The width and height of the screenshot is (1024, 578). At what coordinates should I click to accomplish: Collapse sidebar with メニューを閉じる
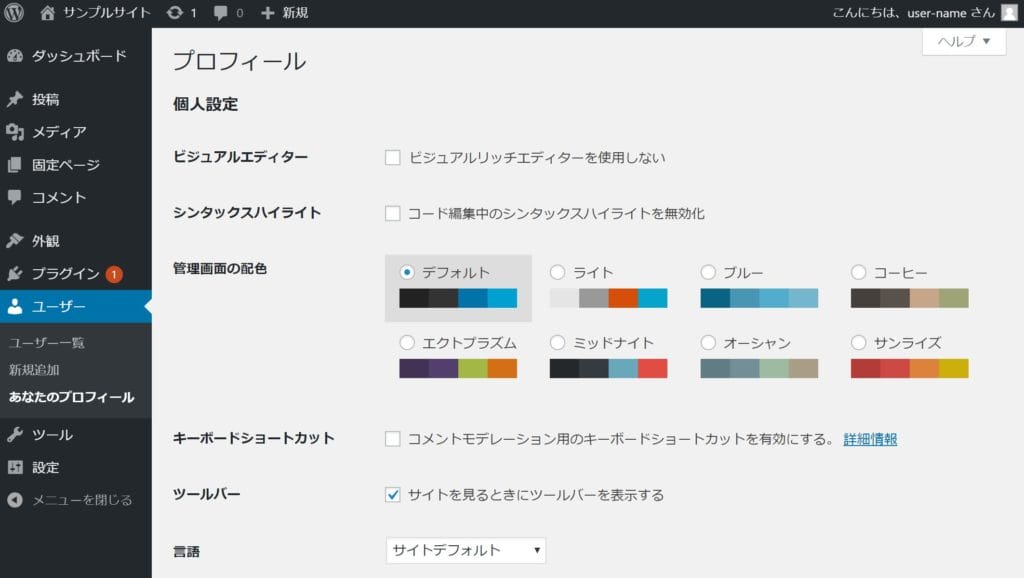(x=81, y=500)
